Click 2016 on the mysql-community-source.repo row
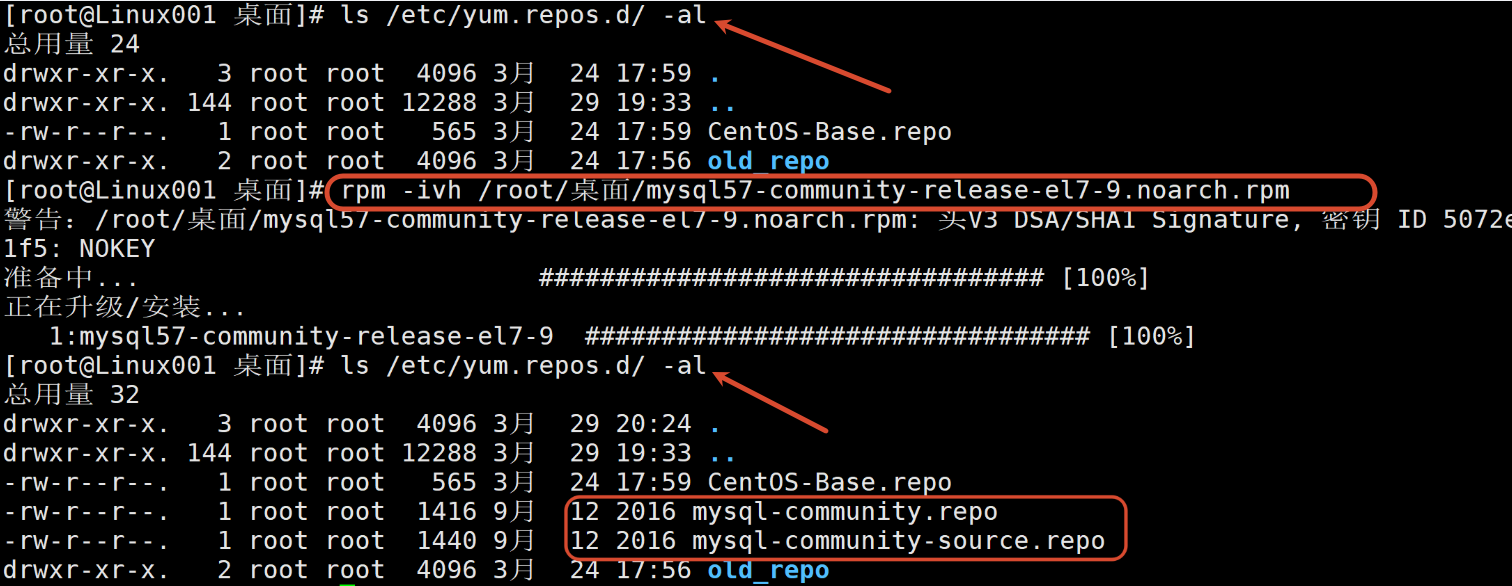1512x586 pixels. [x=646, y=541]
